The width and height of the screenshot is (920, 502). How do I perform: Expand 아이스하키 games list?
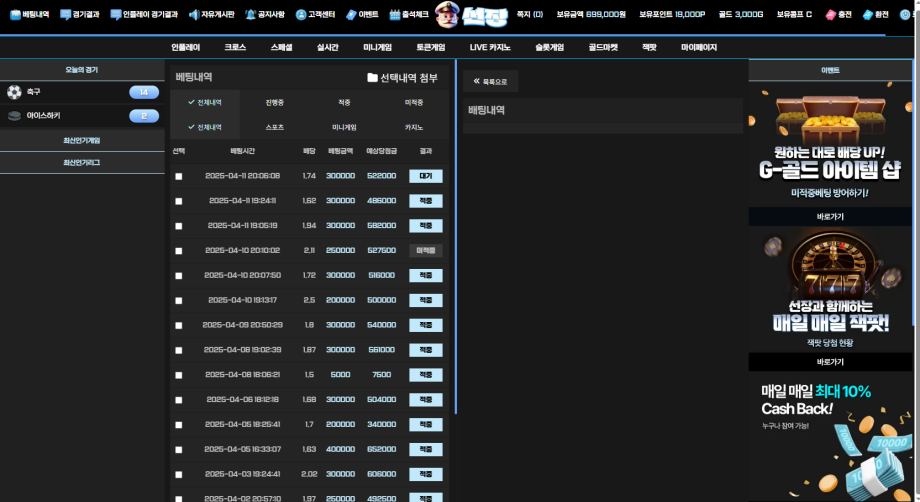point(82,116)
